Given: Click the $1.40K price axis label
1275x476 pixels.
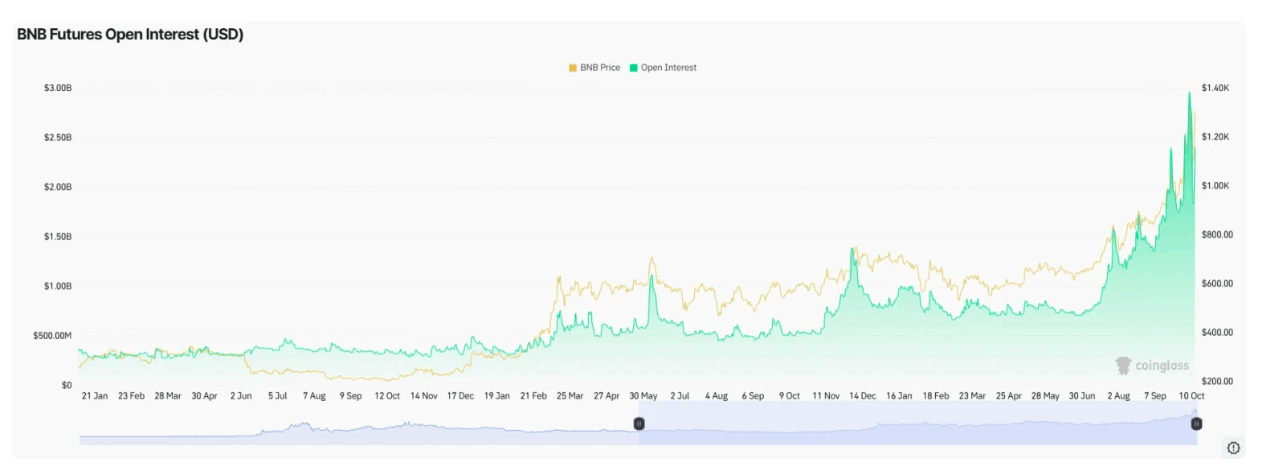Looking at the screenshot, I should (x=1216, y=88).
